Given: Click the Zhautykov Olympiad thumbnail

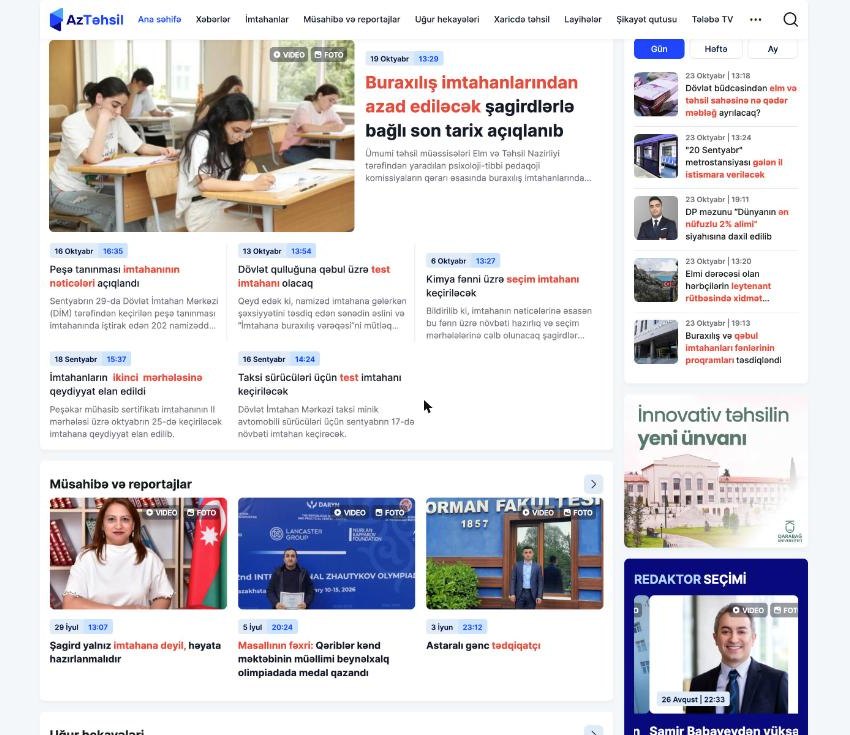Looking at the screenshot, I should (326, 553).
